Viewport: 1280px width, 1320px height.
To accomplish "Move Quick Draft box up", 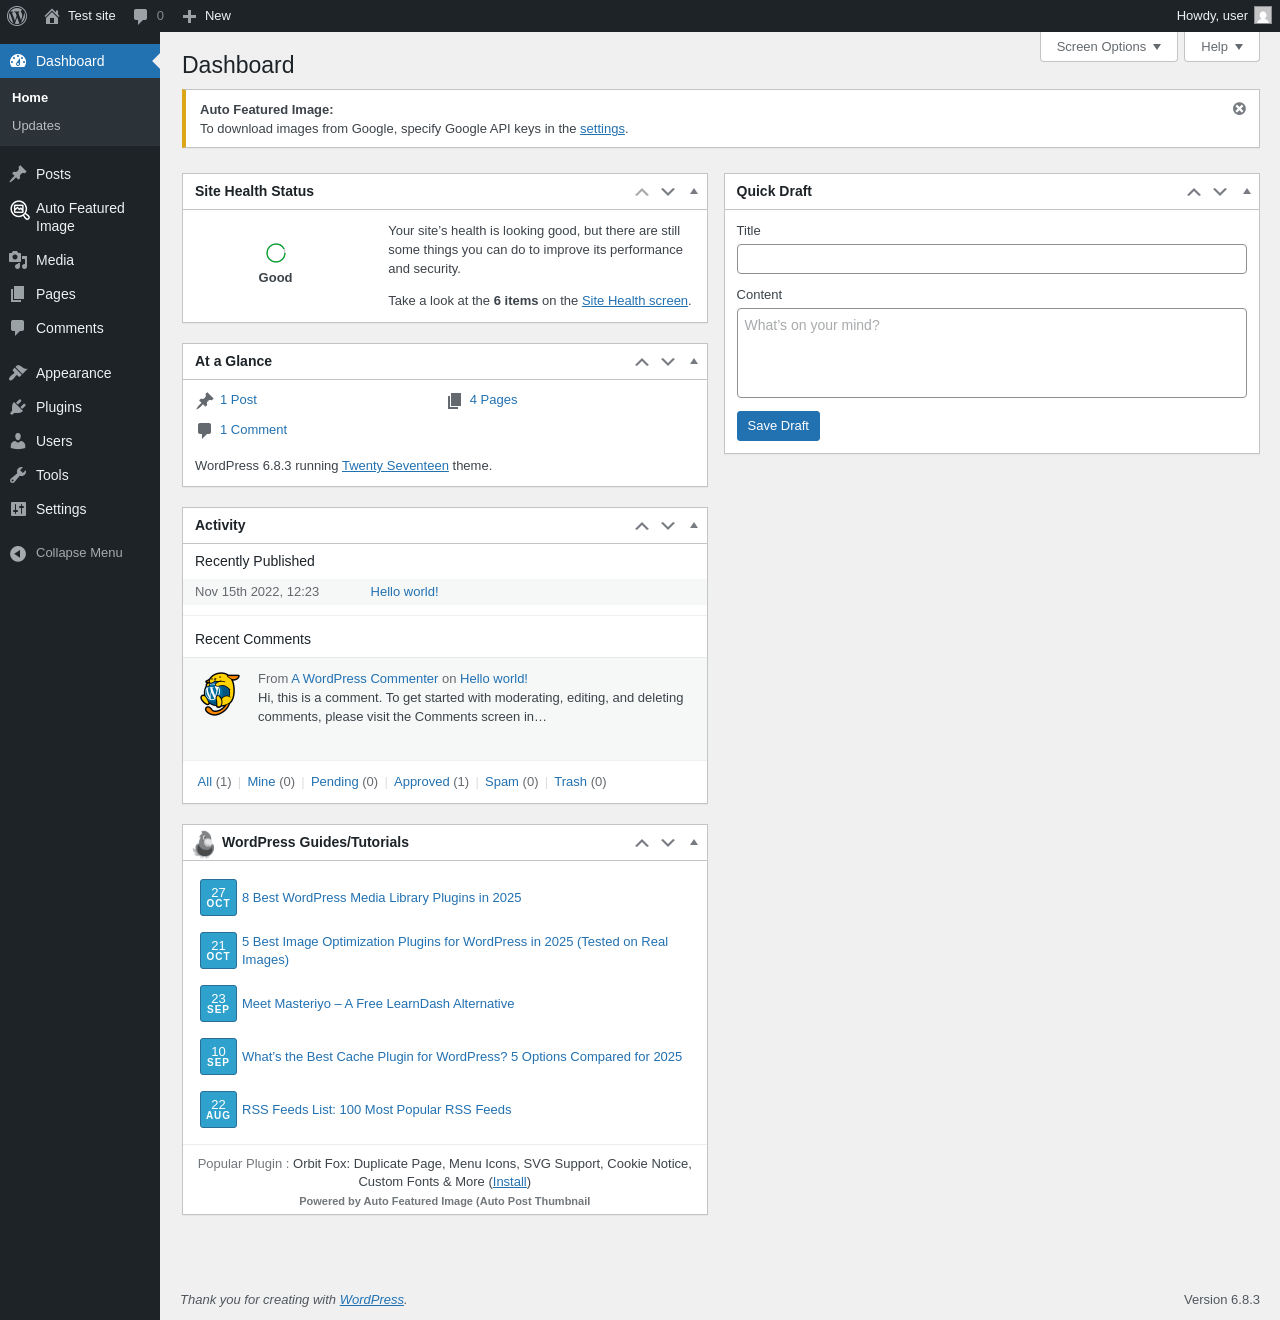I will pyautogui.click(x=1194, y=192).
